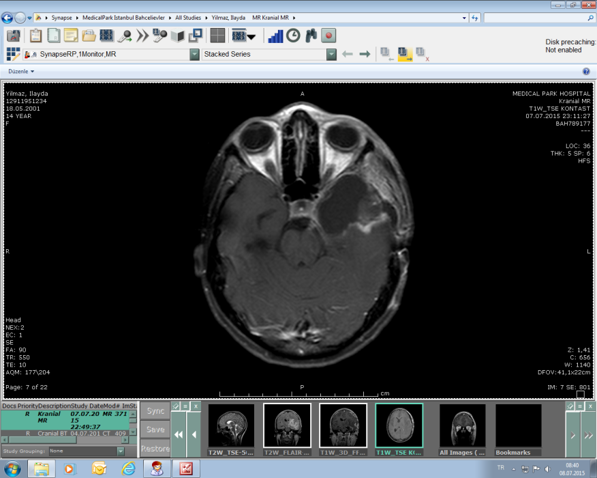This screenshot has height=478, width=597.
Task: Click the 3D cube icon
Action: (177, 36)
